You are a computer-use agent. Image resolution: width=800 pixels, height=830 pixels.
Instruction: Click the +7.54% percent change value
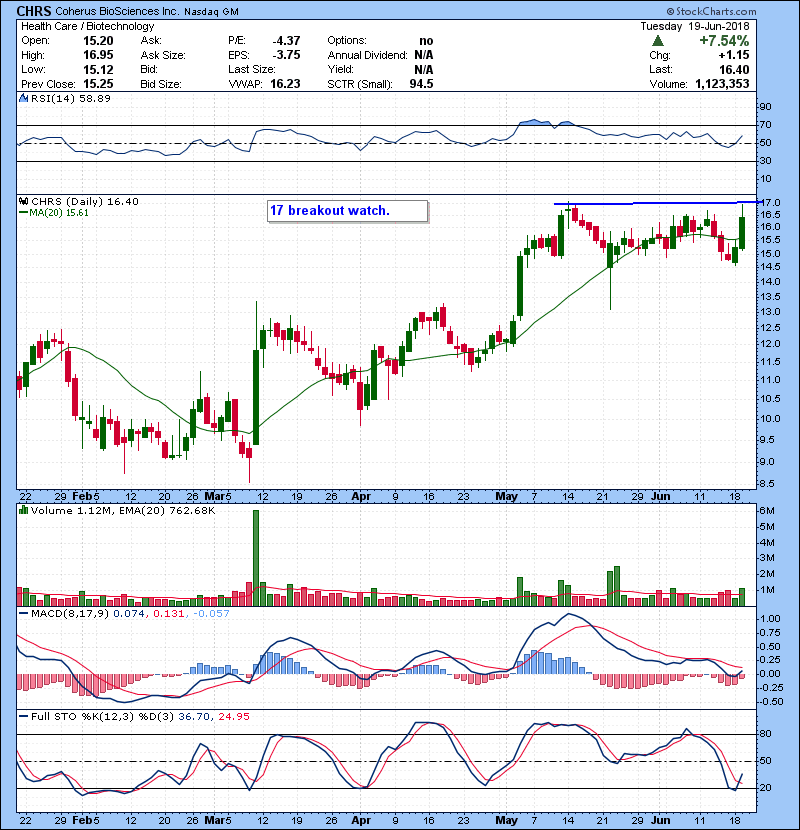click(x=724, y=41)
